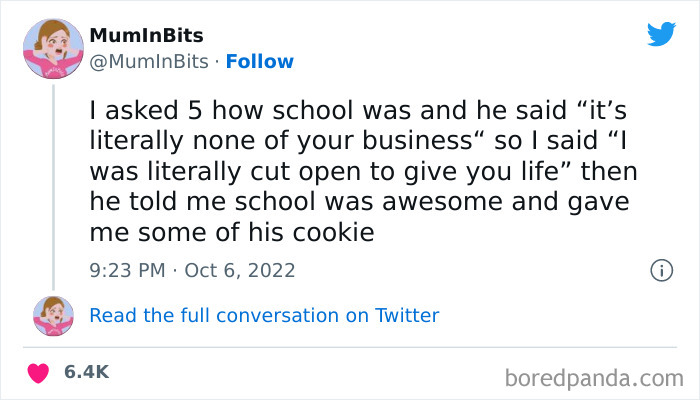The image size is (700, 400).
Task: Click the blue Twitter bird logo
Action: (661, 35)
